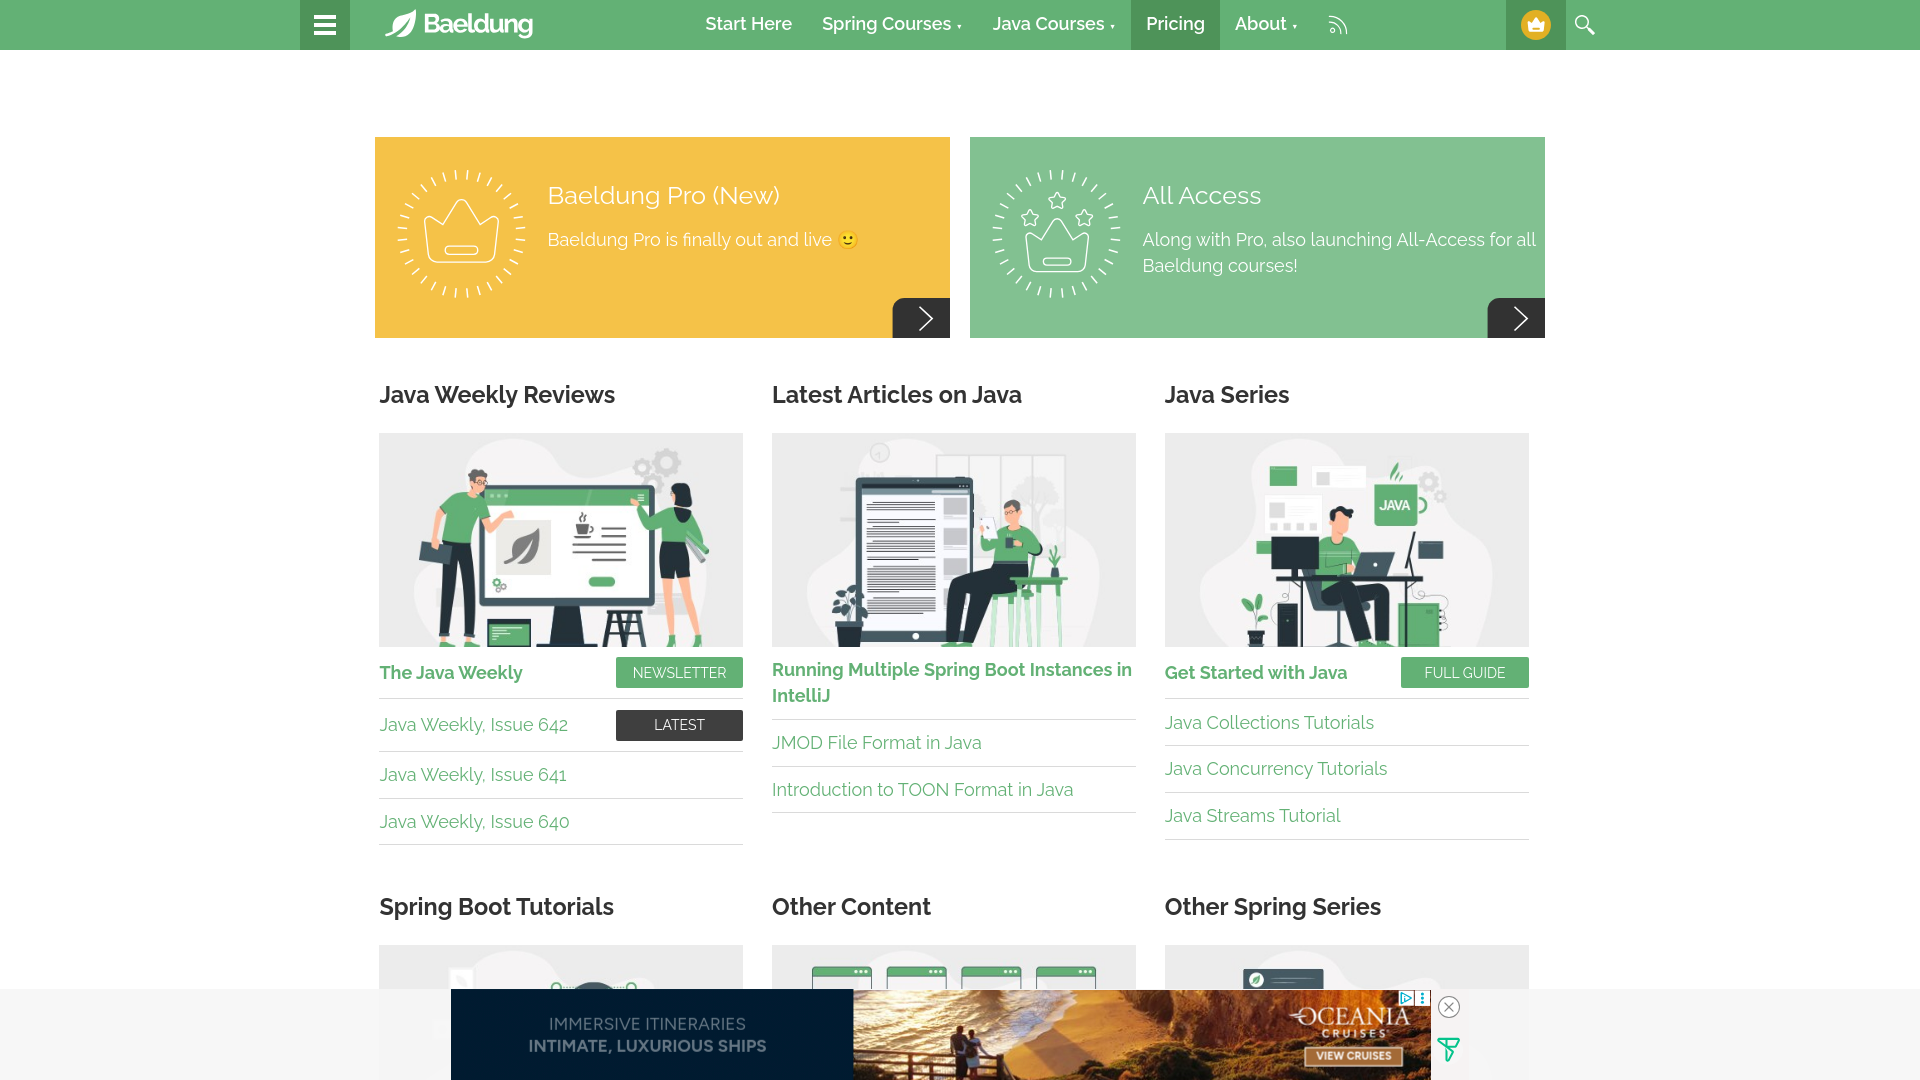Click the Java Series illustration
1920x1080 pixels.
click(1347, 540)
